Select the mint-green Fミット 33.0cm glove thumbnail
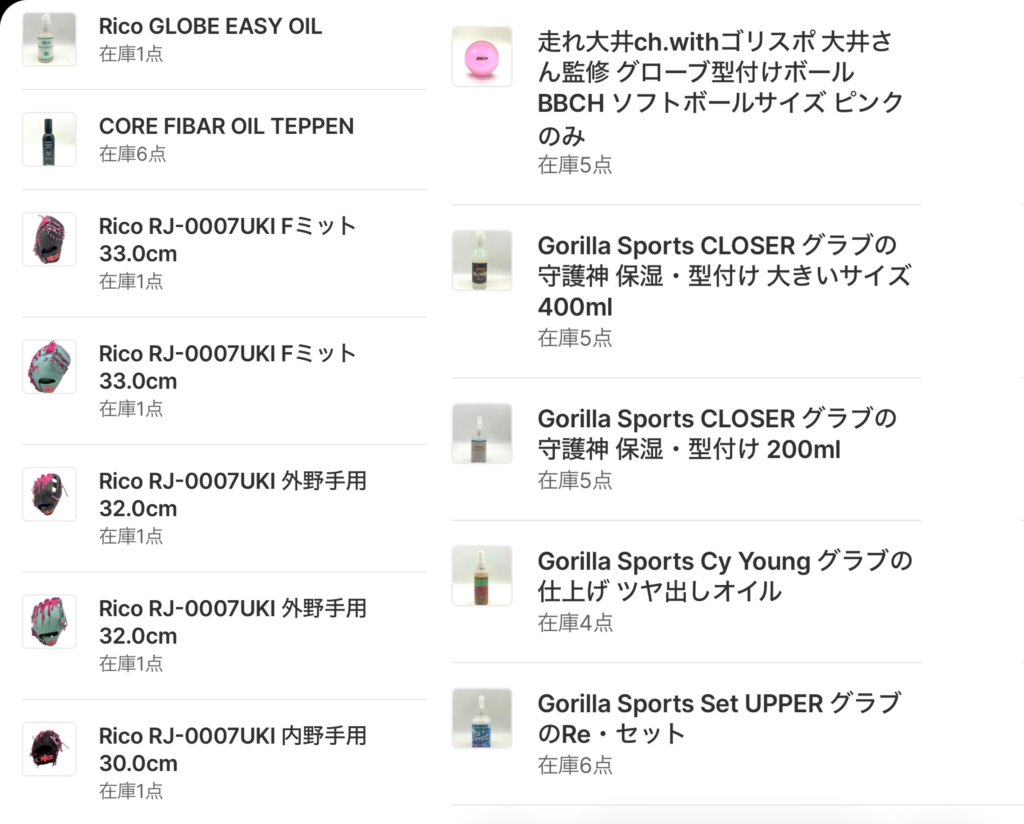 (x=49, y=366)
